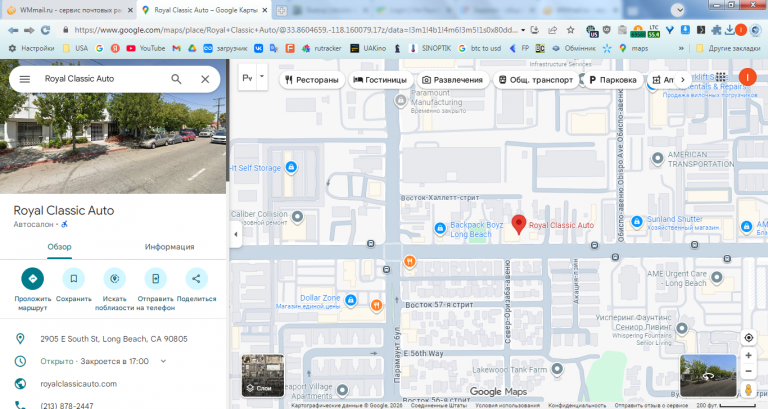Expand hidden bookmarks with double chevron
This screenshot has height=409, width=768.
[681, 48]
